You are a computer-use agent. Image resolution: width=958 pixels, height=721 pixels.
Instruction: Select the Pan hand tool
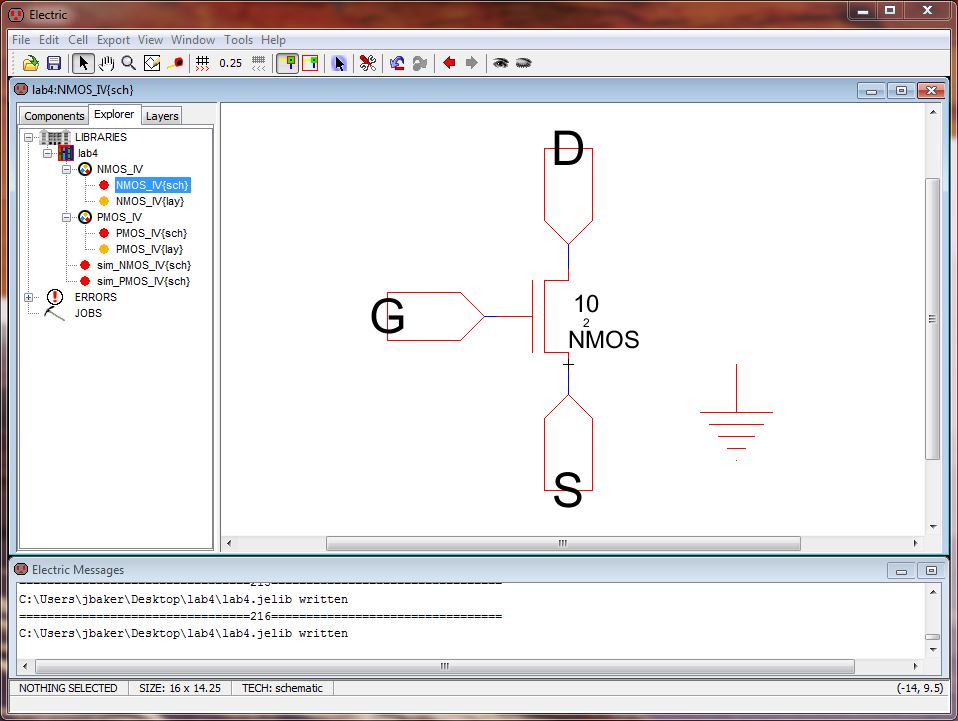[106, 63]
